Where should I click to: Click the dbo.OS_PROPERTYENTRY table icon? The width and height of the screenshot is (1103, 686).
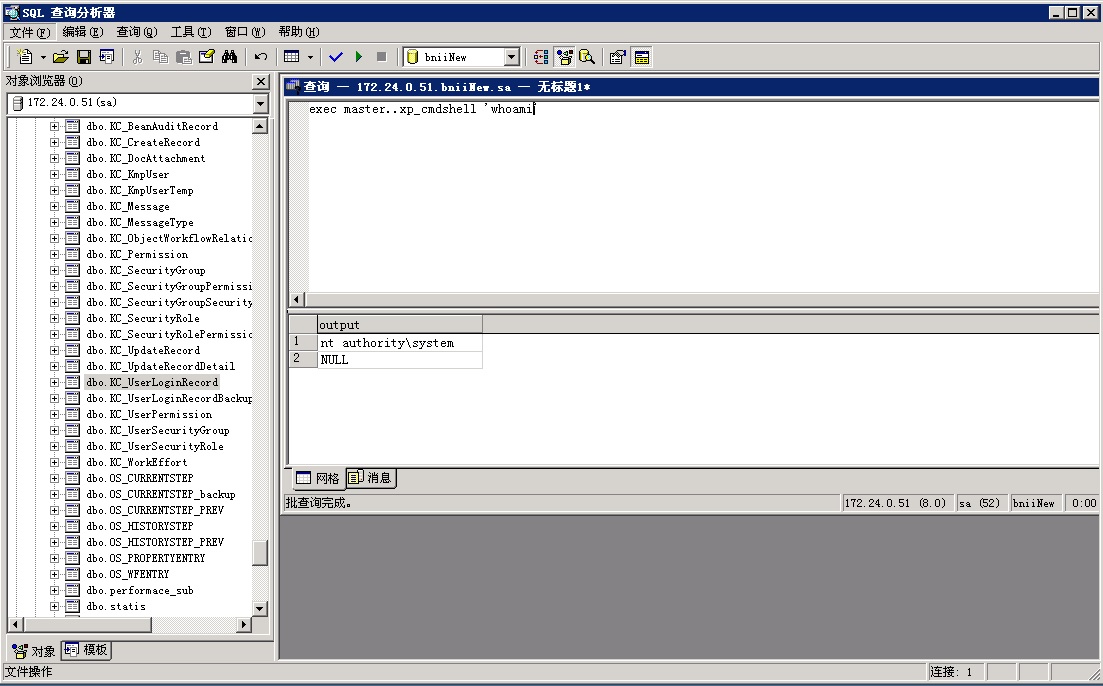72,559
